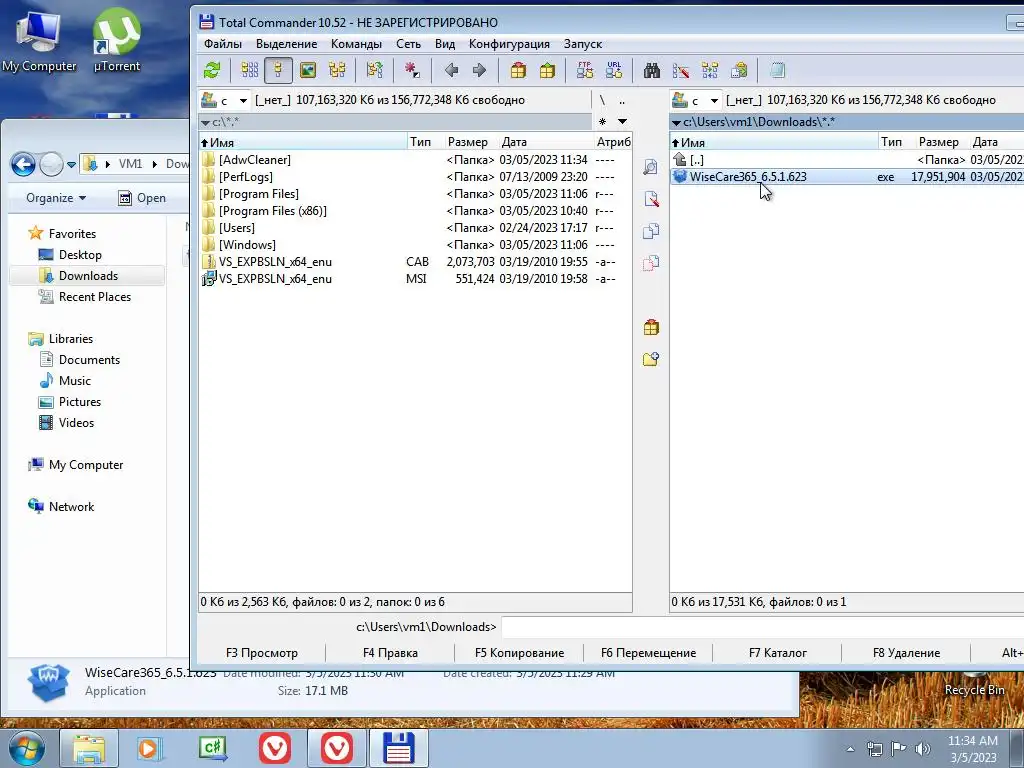This screenshot has height=768, width=1024.
Task: Click the new folder icon in middle bar
Action: tap(651, 359)
